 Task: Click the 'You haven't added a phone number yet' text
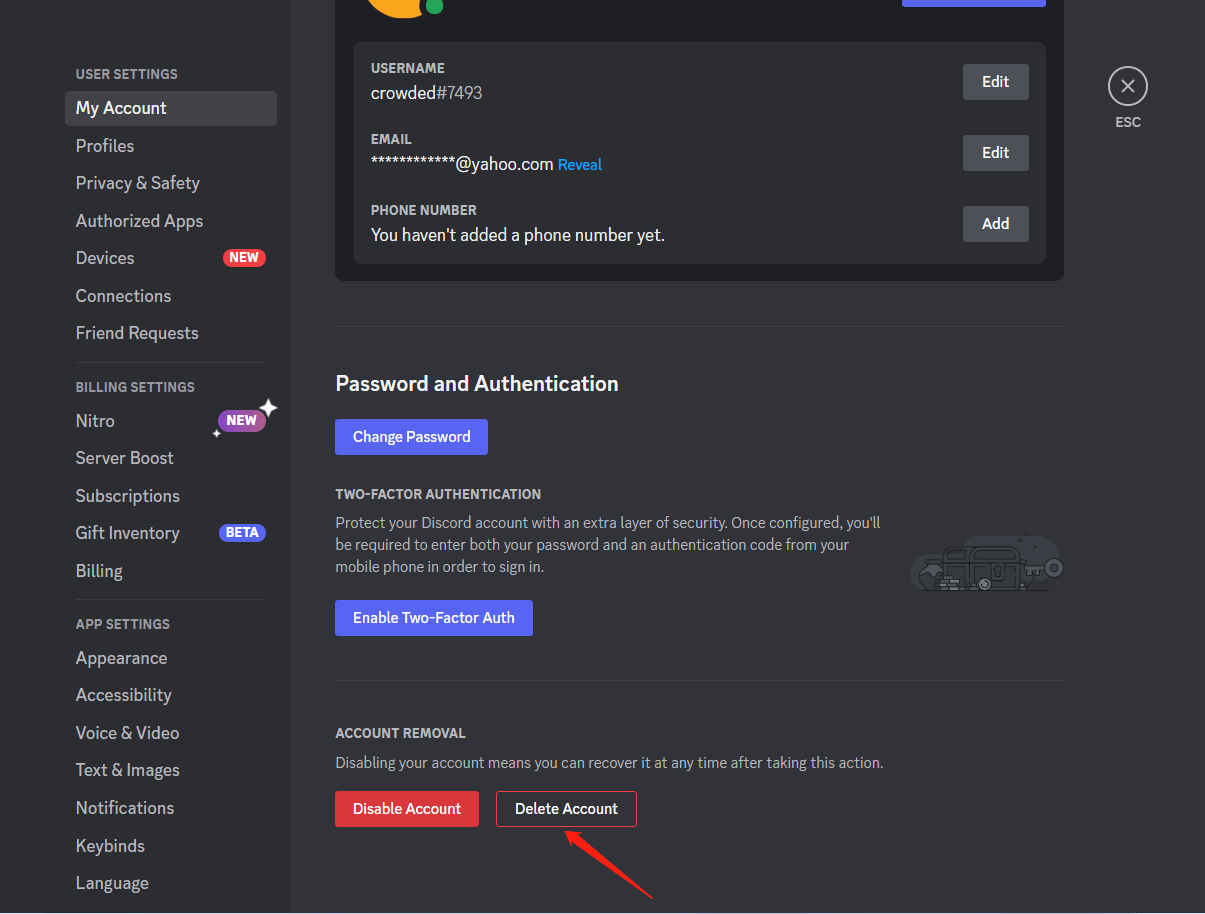pyautogui.click(x=518, y=235)
